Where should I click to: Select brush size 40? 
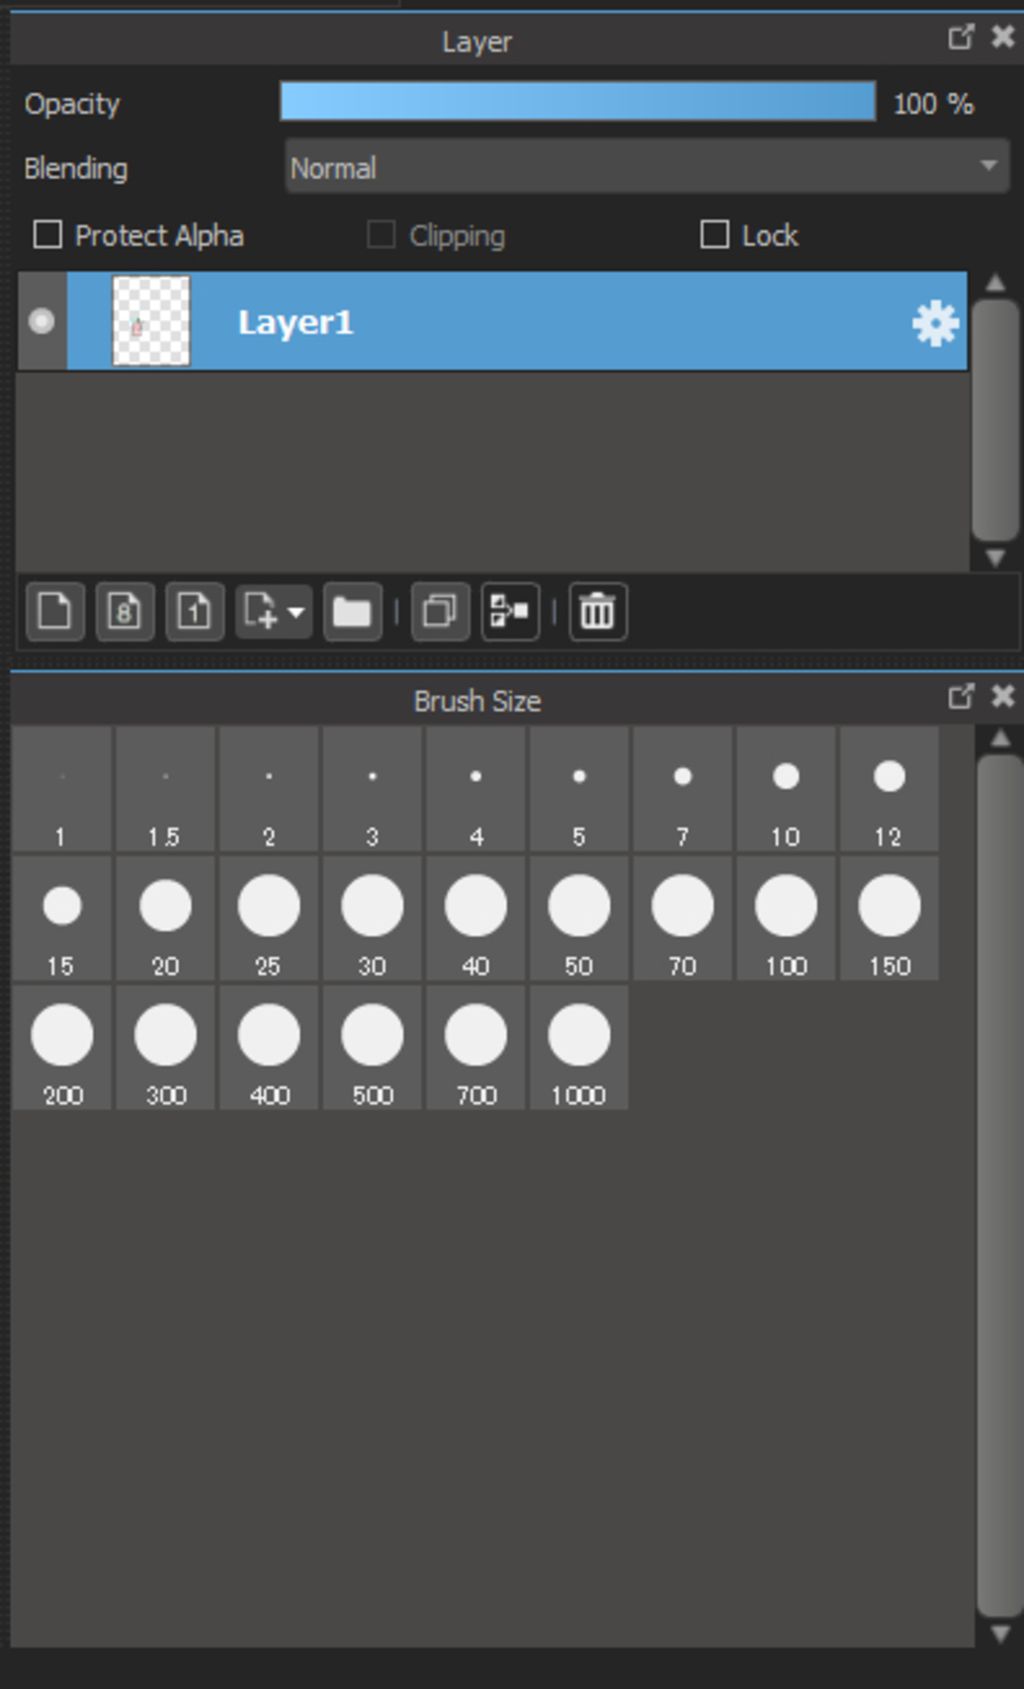[476, 918]
